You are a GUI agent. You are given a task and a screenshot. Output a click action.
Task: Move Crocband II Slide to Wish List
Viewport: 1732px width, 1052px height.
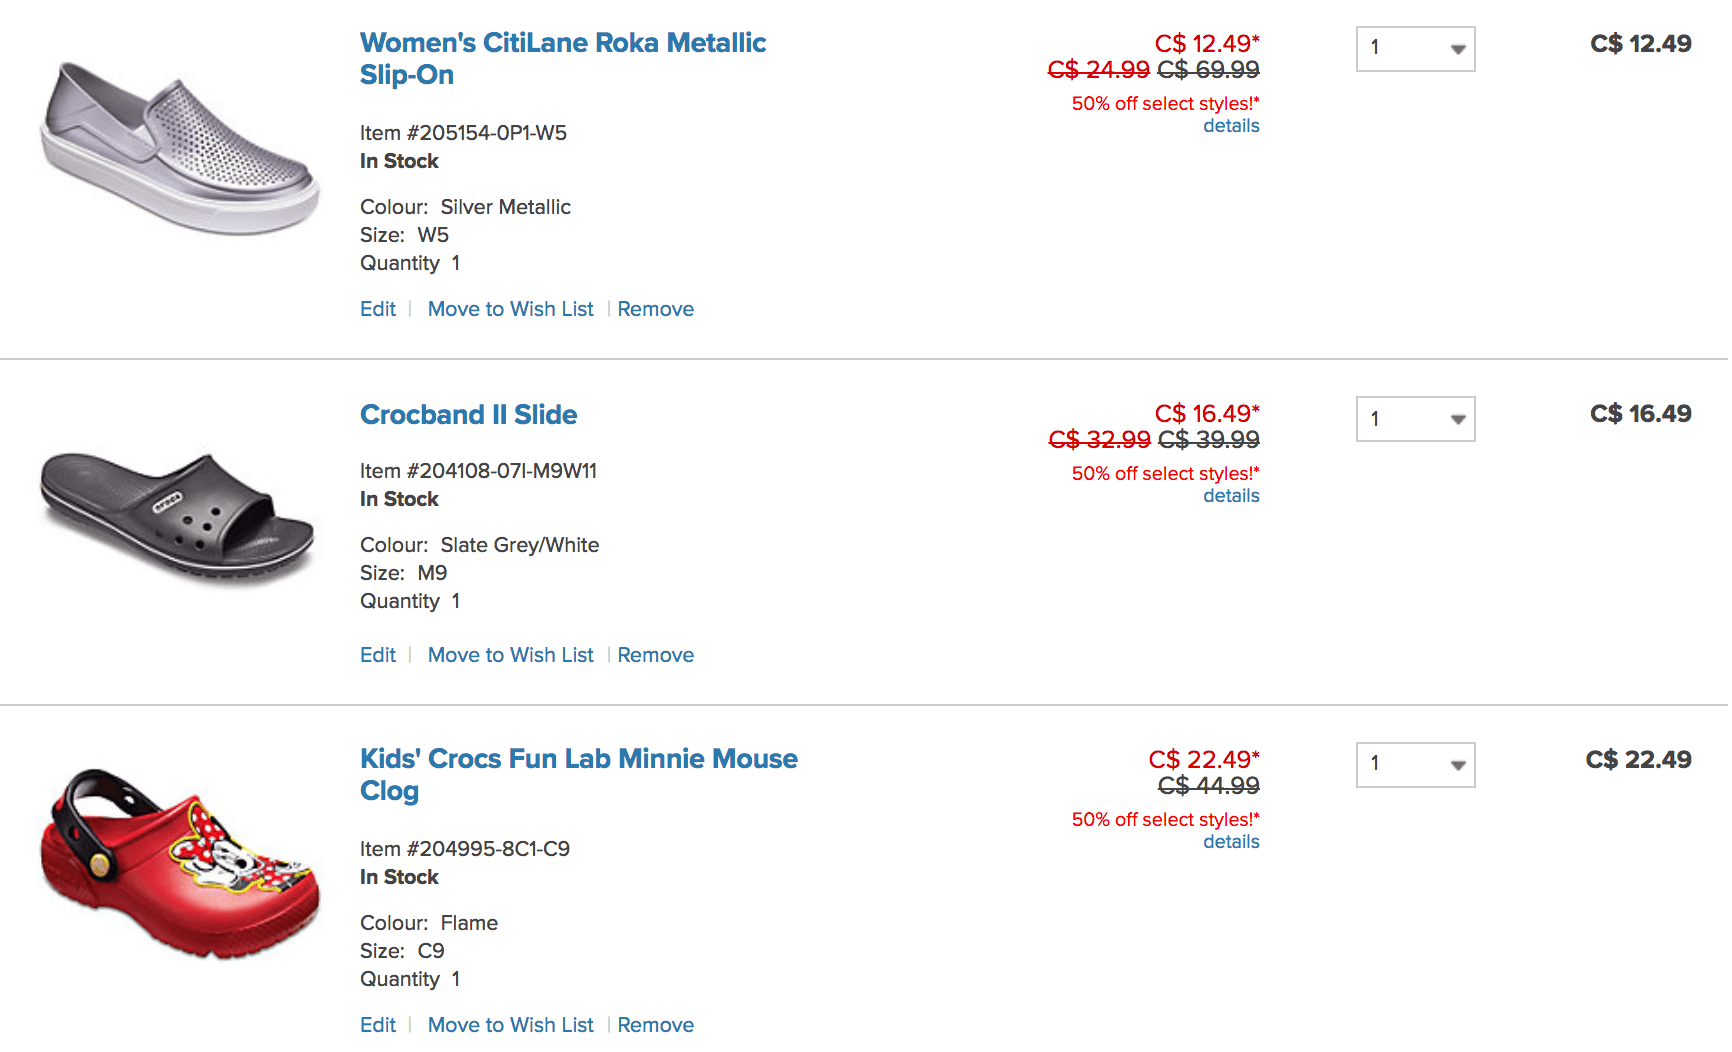(510, 655)
